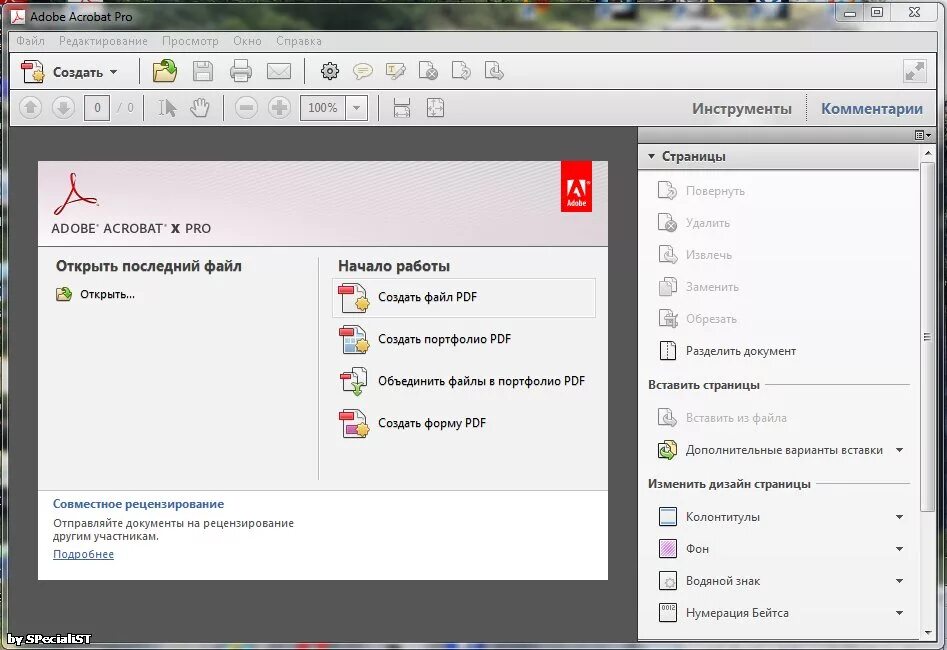947x650 pixels.
Task: Click Создать портфолио PDF
Action: click(x=425, y=339)
